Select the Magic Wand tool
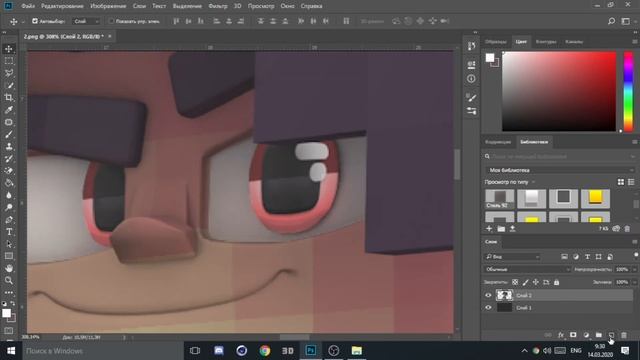This screenshot has height=360, width=640. coord(9,86)
